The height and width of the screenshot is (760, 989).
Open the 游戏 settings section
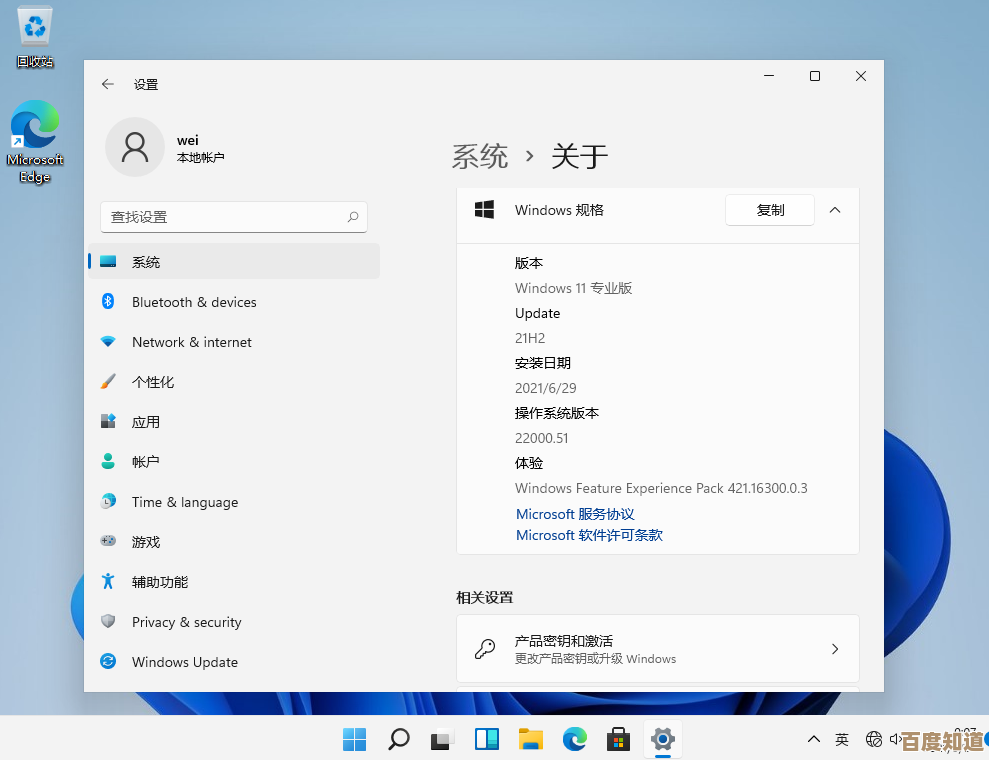pos(147,541)
